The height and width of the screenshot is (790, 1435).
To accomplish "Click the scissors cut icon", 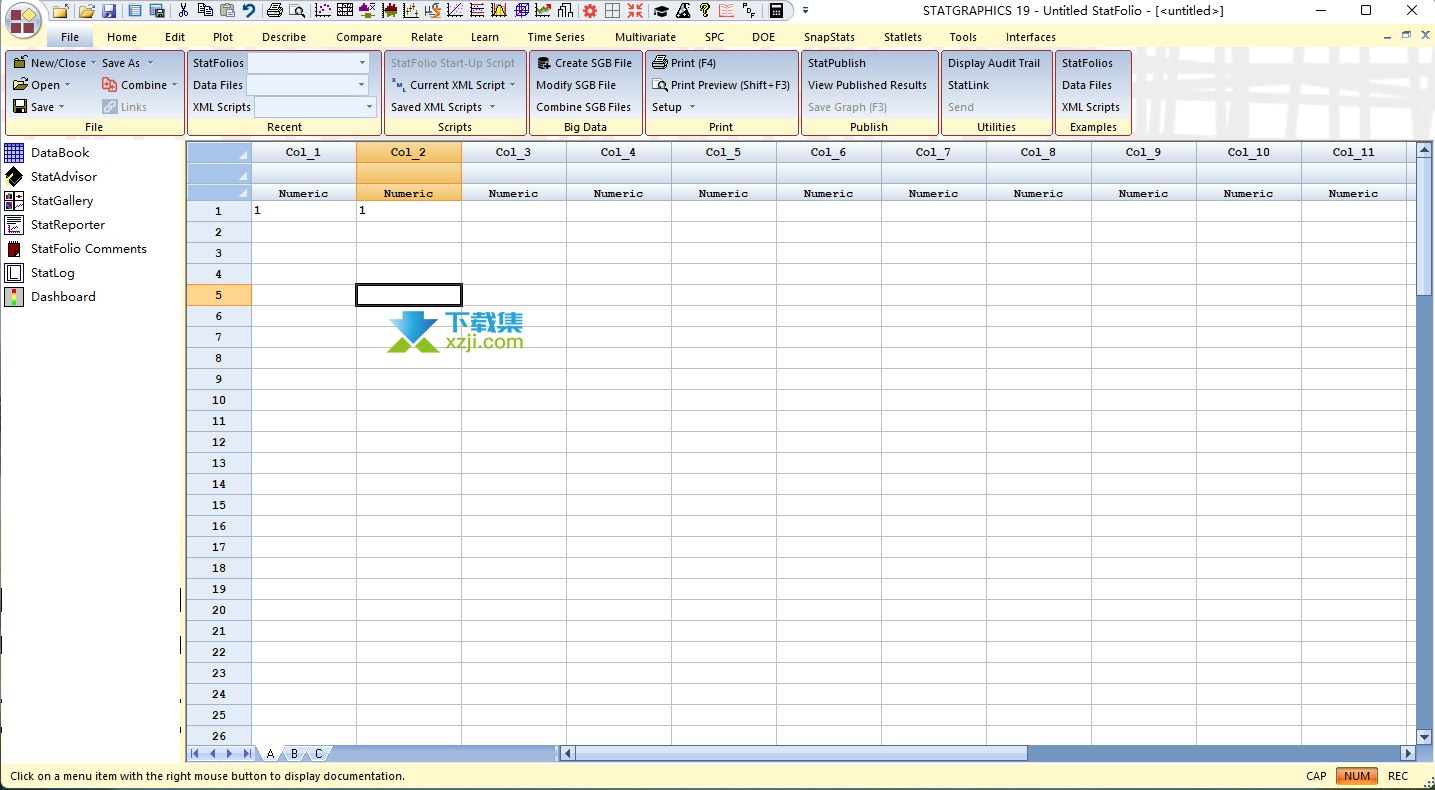I will coord(183,11).
